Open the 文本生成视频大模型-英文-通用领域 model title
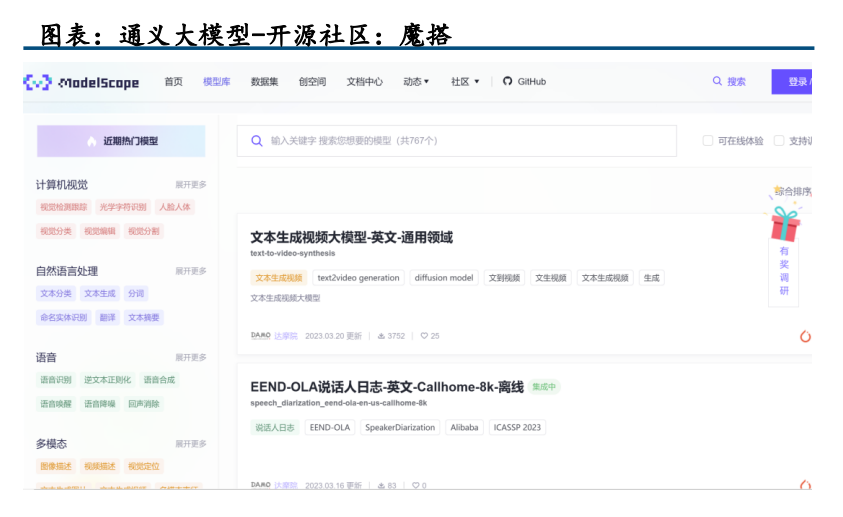843x517 pixels. click(352, 238)
